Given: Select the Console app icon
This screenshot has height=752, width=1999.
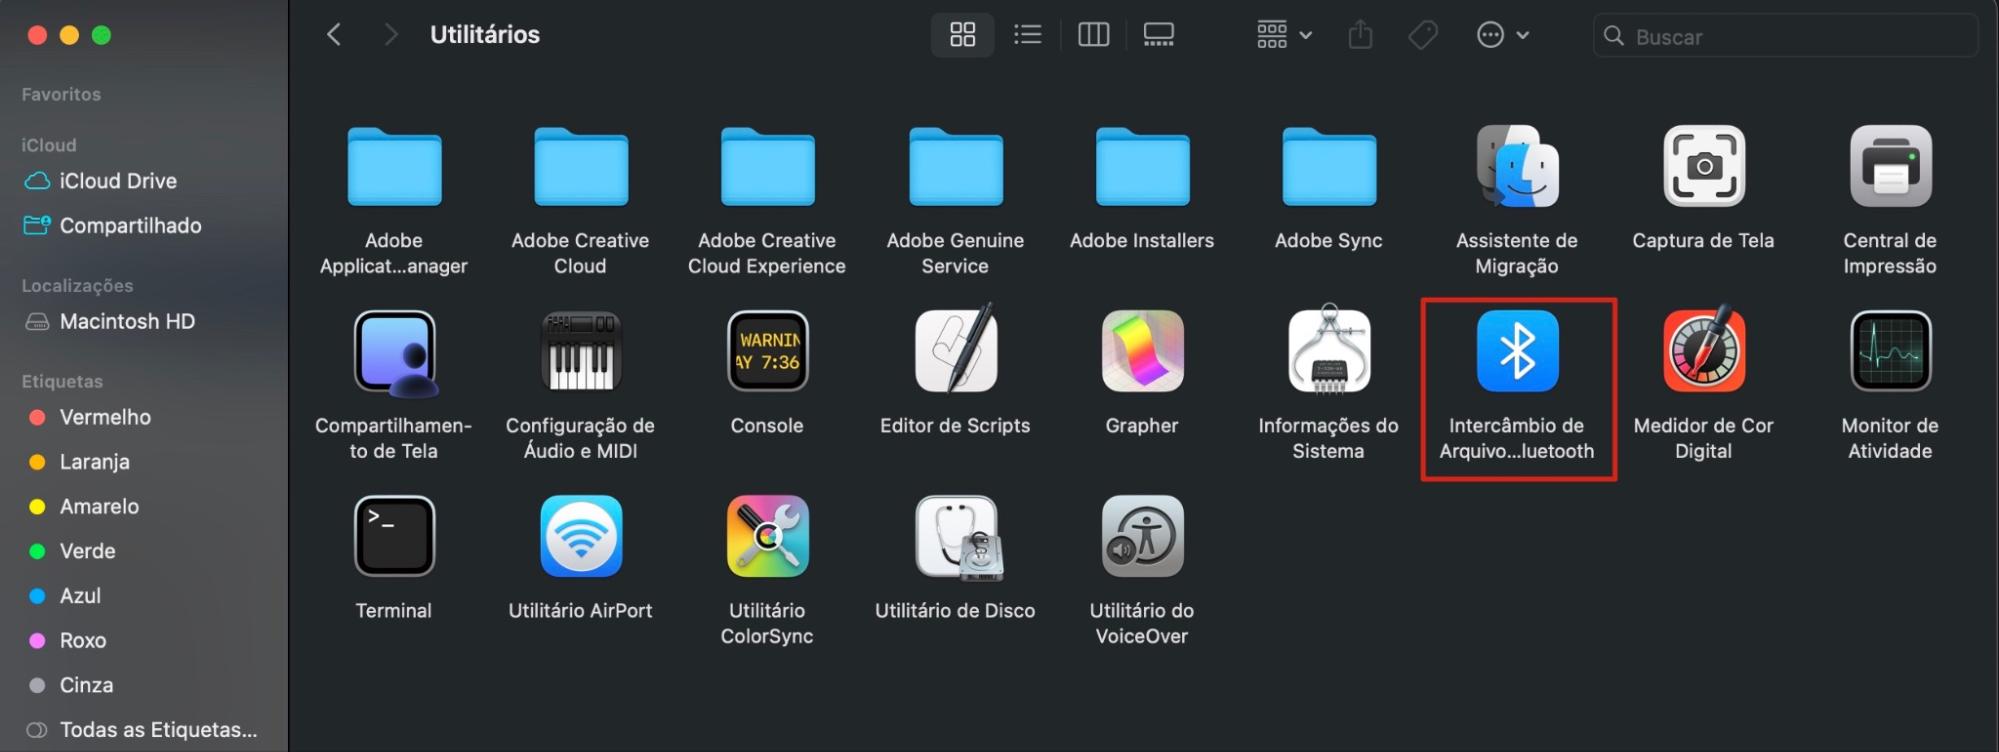Looking at the screenshot, I should (767, 351).
